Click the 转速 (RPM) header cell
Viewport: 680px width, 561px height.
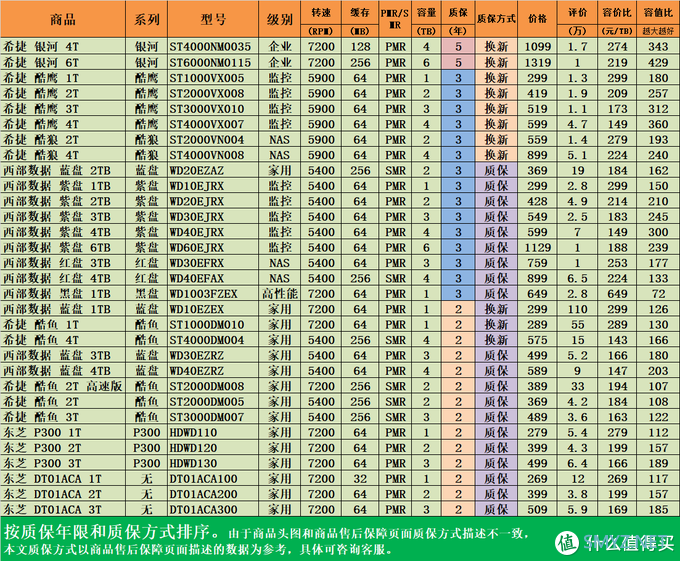pyautogui.click(x=321, y=19)
